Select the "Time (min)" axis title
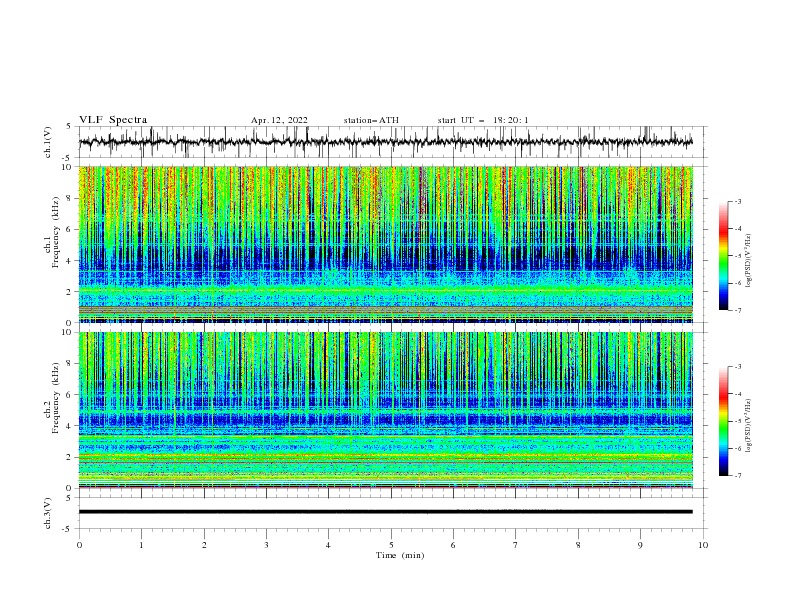Screen dimensions: 792x612 click(x=400, y=555)
